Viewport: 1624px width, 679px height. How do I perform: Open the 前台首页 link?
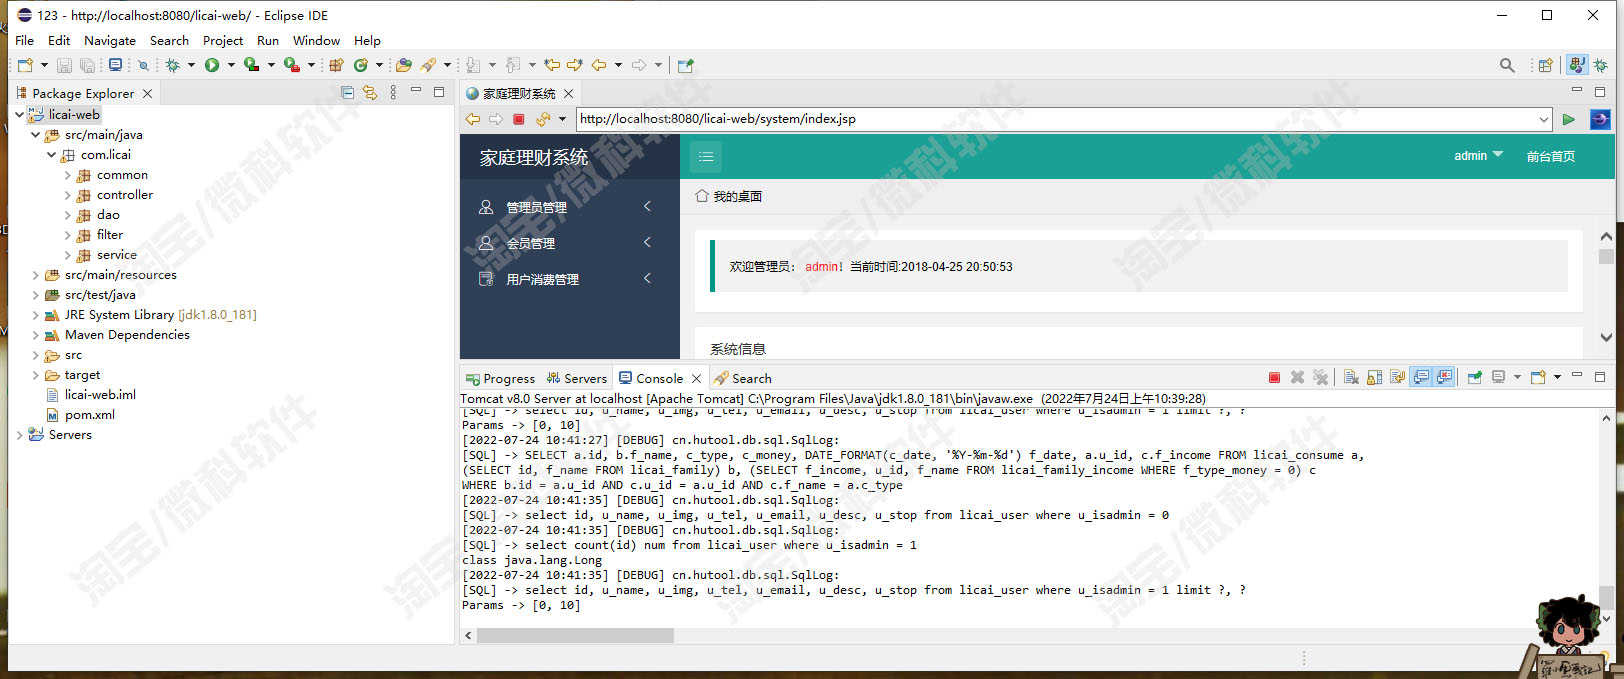(1550, 156)
